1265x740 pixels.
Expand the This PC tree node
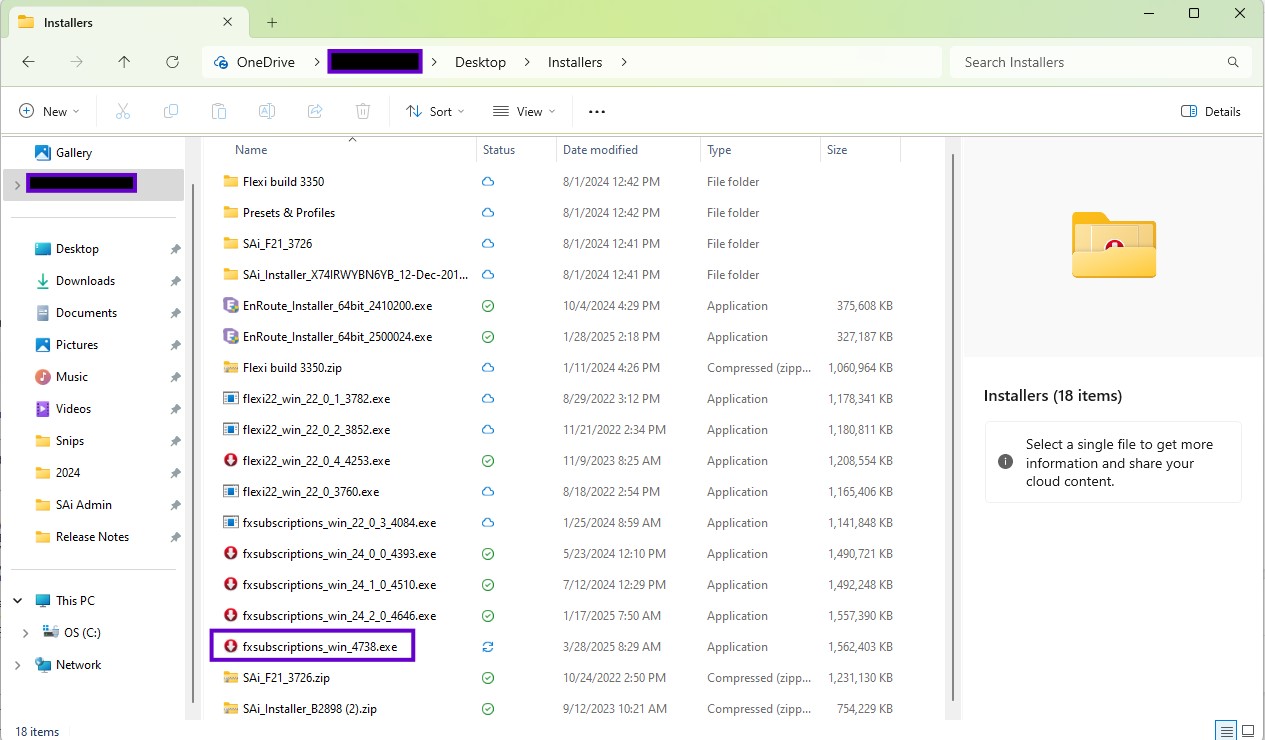(x=18, y=601)
